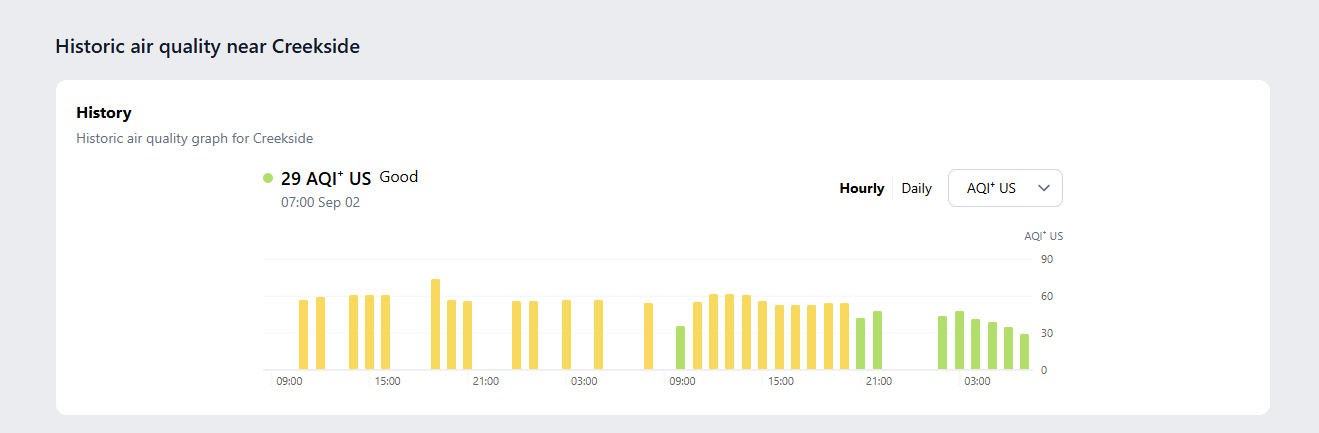Switch to the Daily view

[x=916, y=188]
